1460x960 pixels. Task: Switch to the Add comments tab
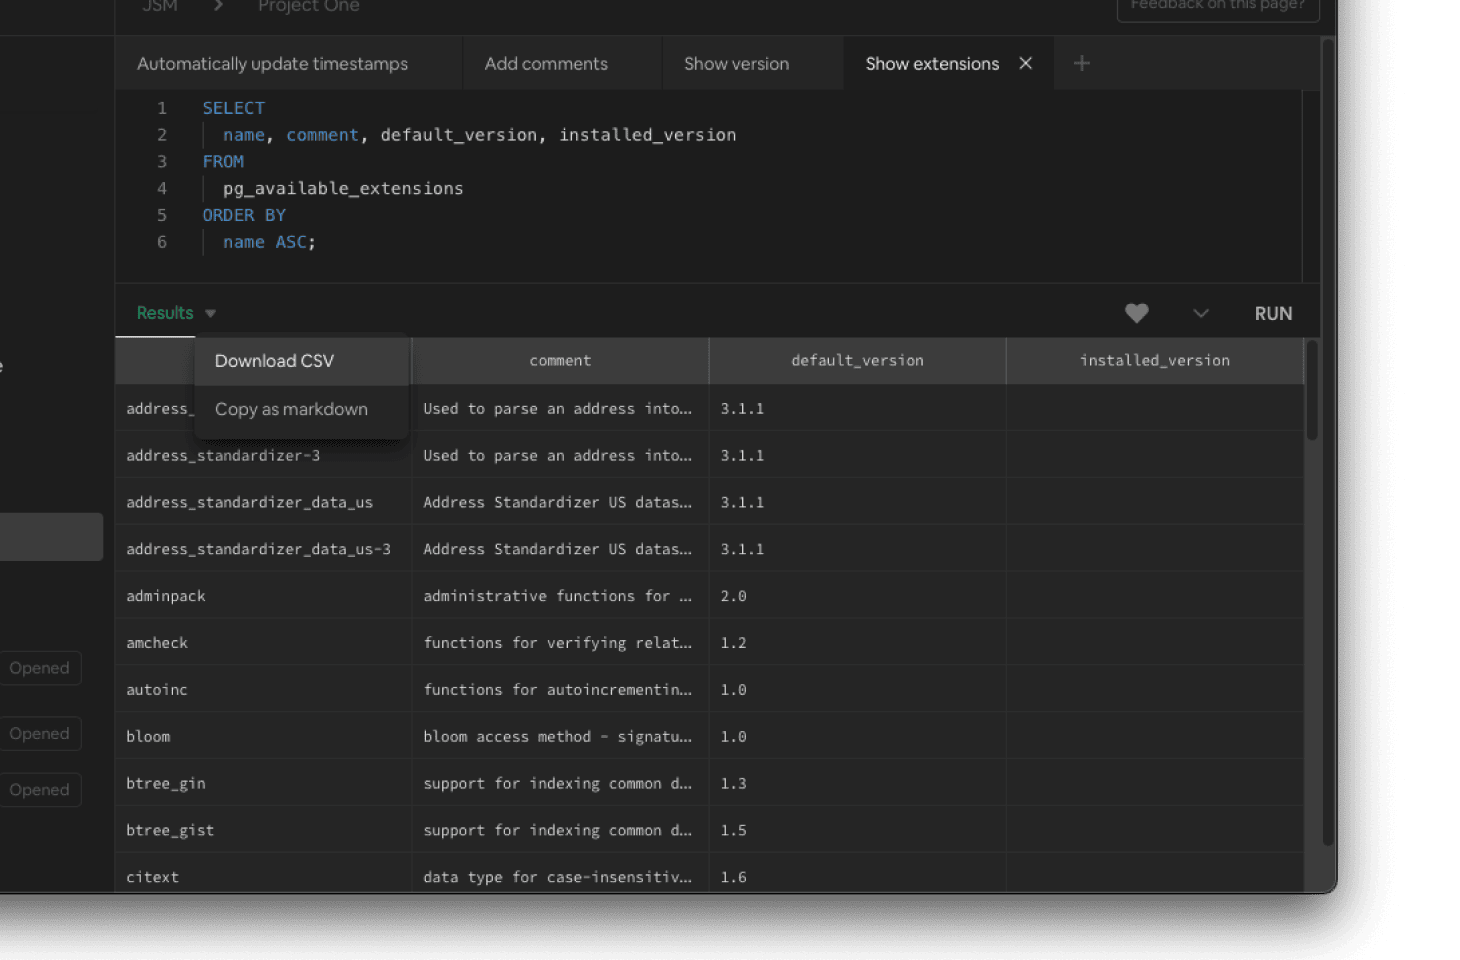(x=545, y=63)
